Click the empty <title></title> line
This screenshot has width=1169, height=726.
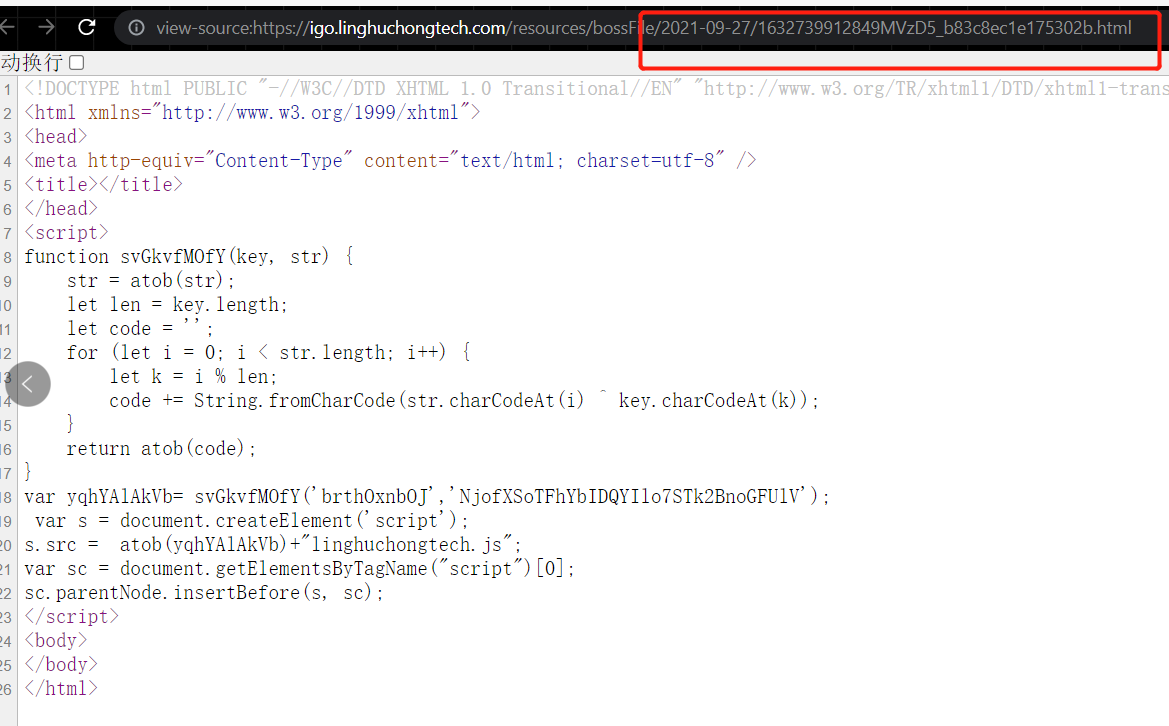104,184
